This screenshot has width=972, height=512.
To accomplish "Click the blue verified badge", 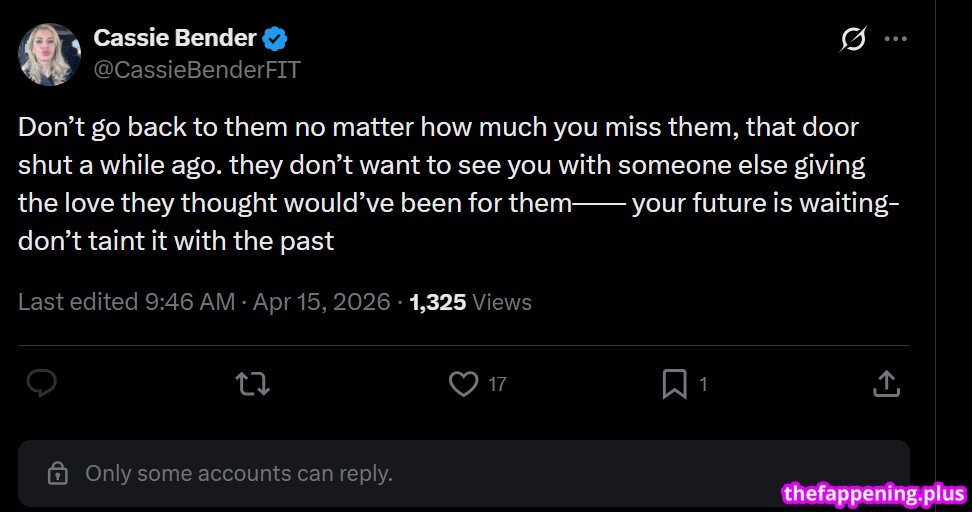I will [275, 39].
